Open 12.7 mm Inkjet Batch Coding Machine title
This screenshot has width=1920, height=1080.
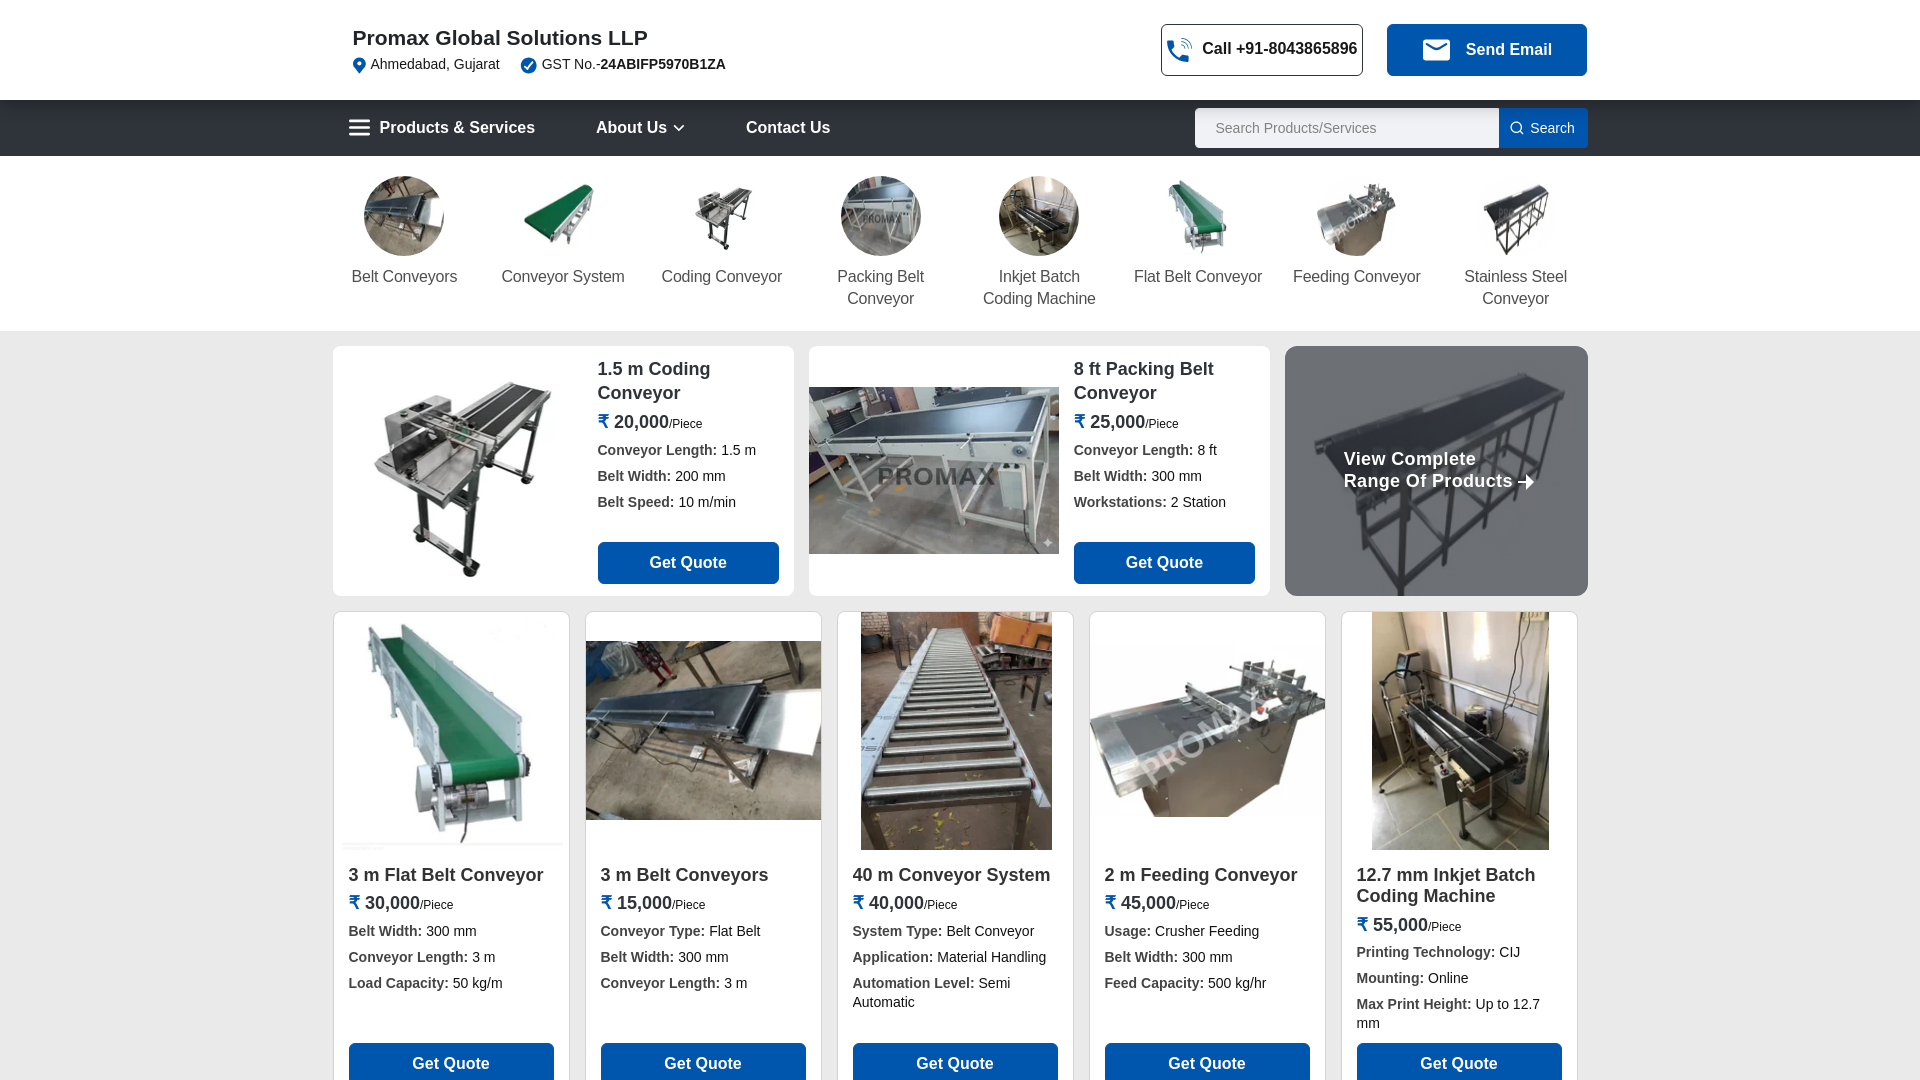pyautogui.click(x=1446, y=886)
